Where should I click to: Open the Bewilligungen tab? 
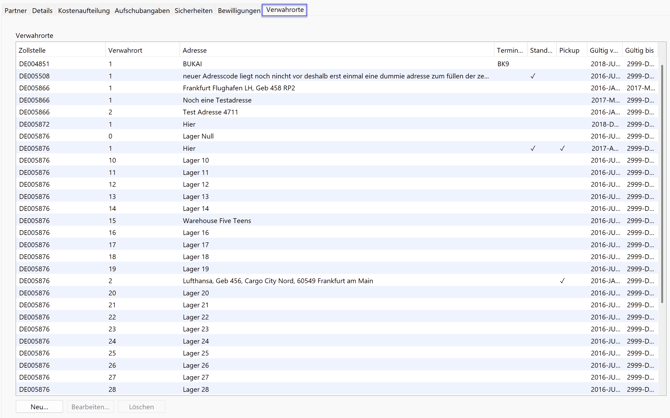pyautogui.click(x=239, y=11)
